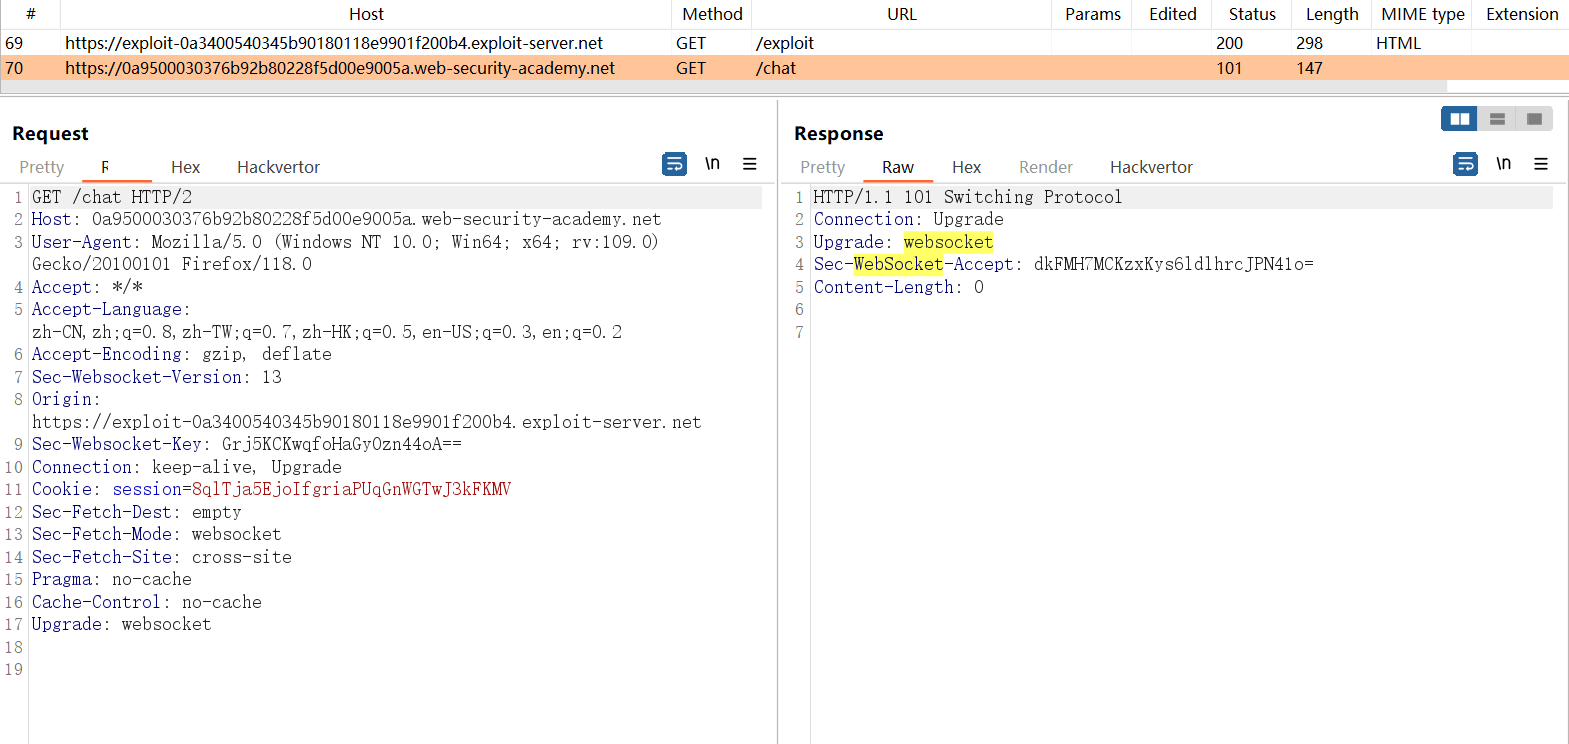Switch to combined tabbed layout view
1569x744 pixels.
click(x=1534, y=119)
